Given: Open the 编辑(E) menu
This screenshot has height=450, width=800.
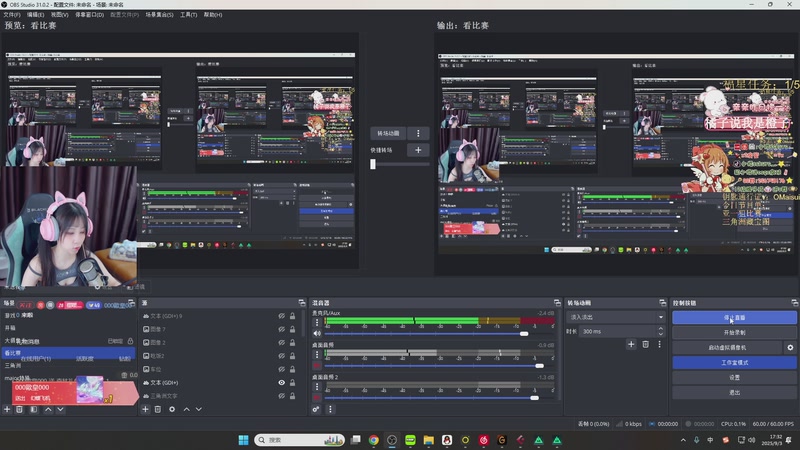Looking at the screenshot, I should click(x=35, y=15).
